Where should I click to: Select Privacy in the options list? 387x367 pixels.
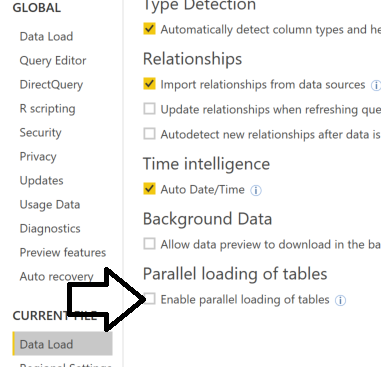[x=38, y=157]
